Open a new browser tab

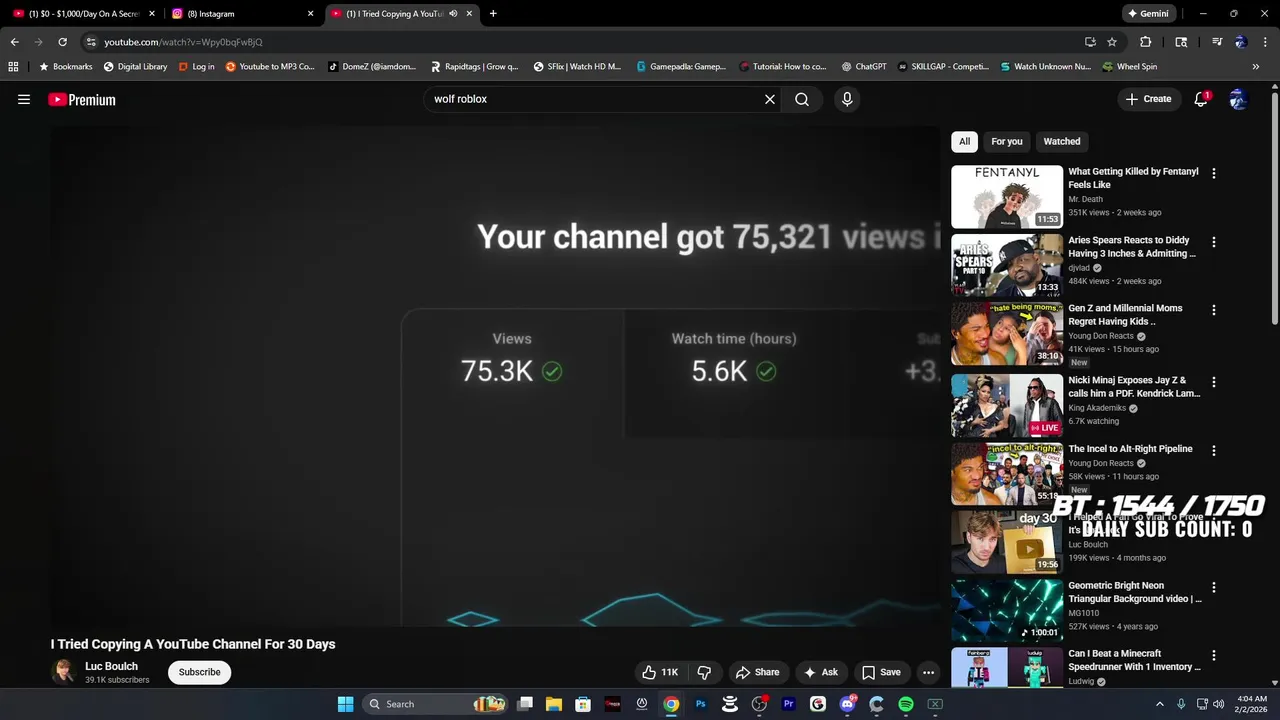(493, 14)
